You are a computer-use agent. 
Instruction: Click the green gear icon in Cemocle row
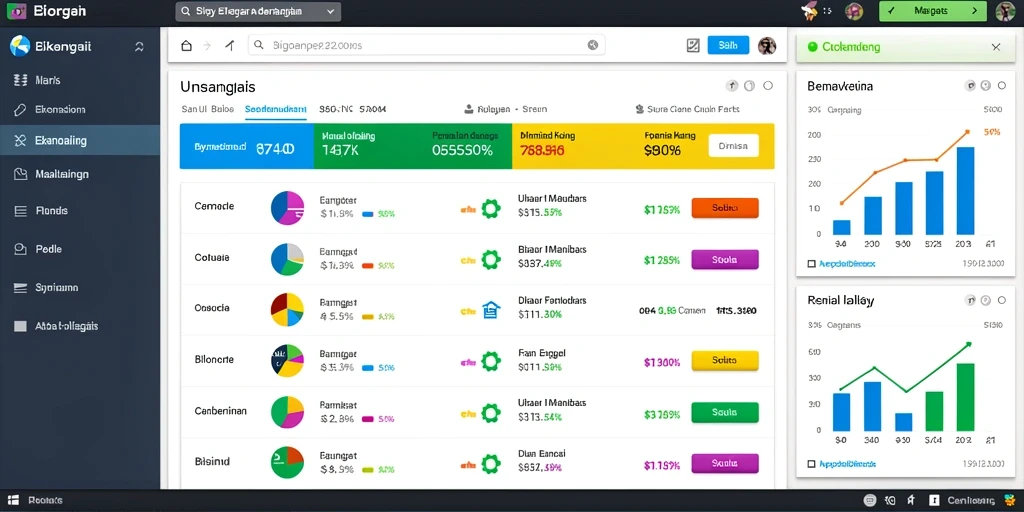point(490,209)
